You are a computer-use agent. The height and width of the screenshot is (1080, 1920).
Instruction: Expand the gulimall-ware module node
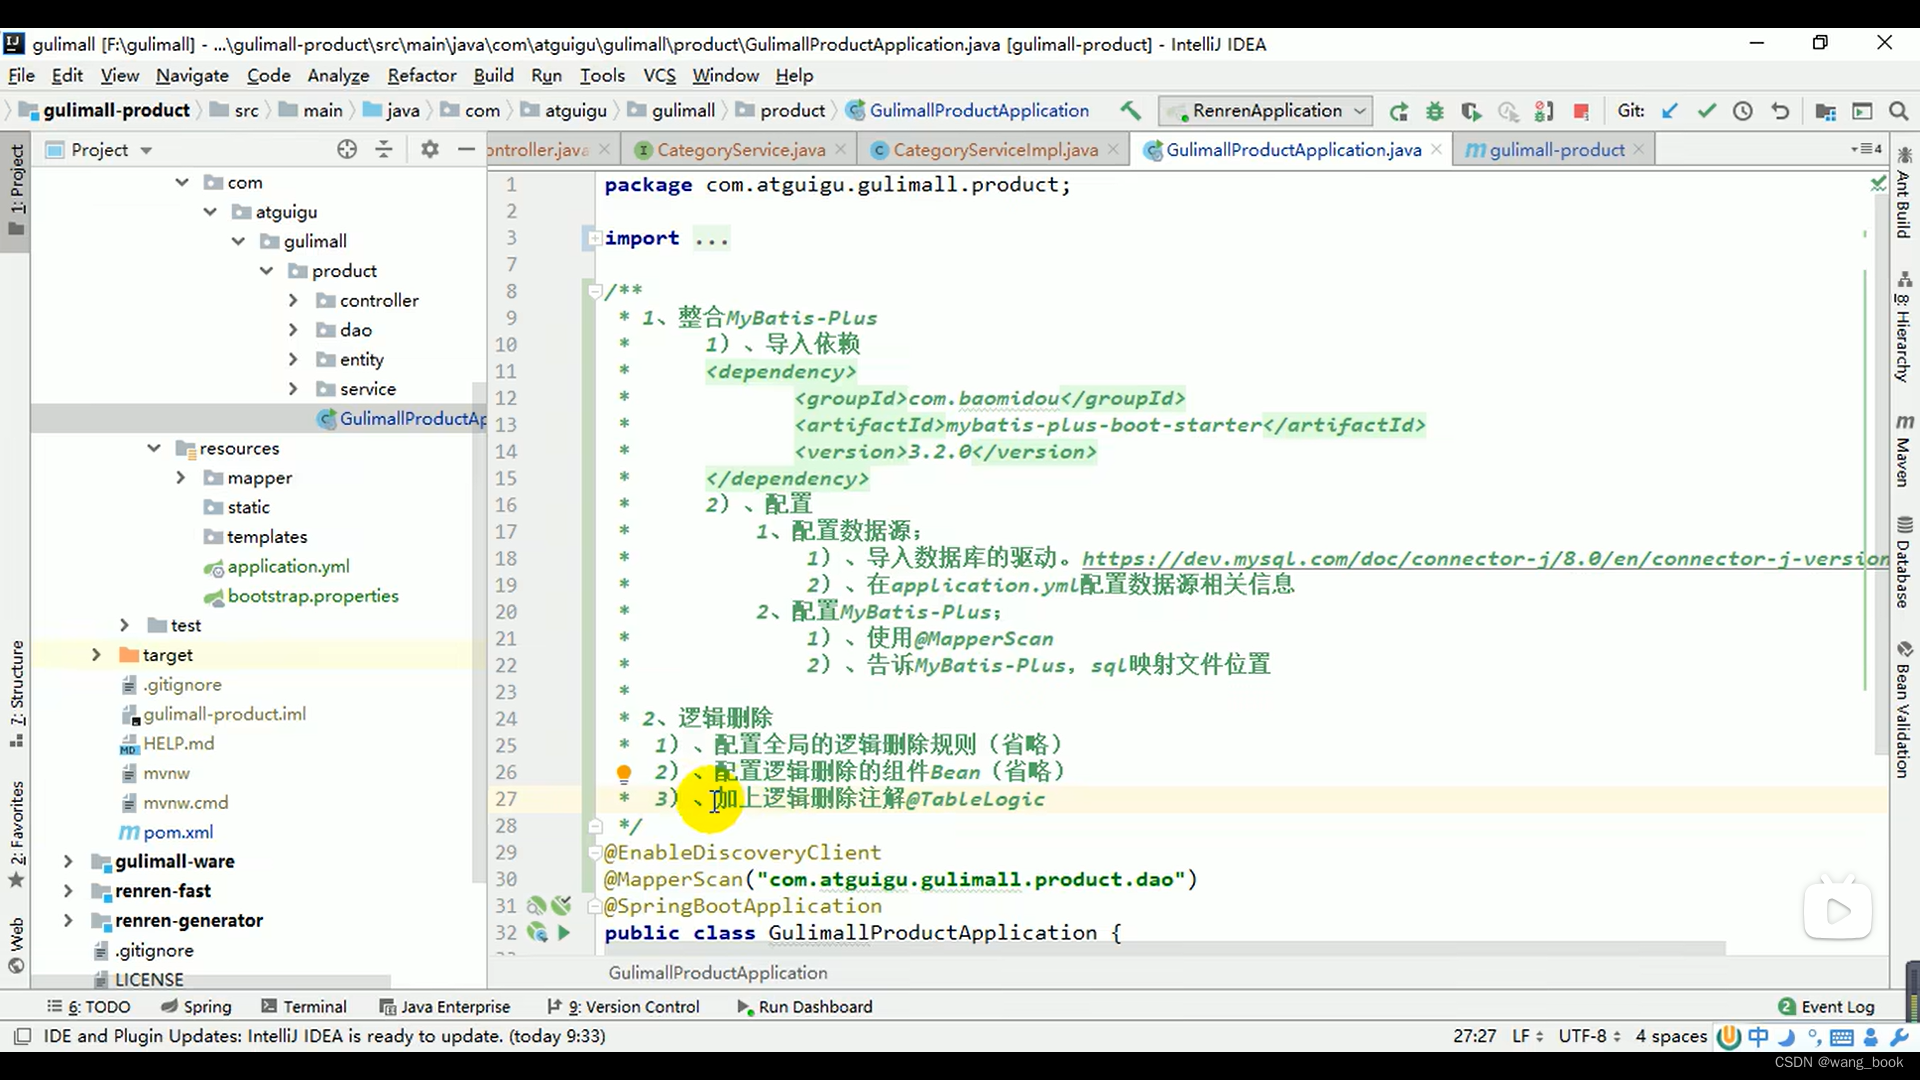pyautogui.click(x=68, y=861)
